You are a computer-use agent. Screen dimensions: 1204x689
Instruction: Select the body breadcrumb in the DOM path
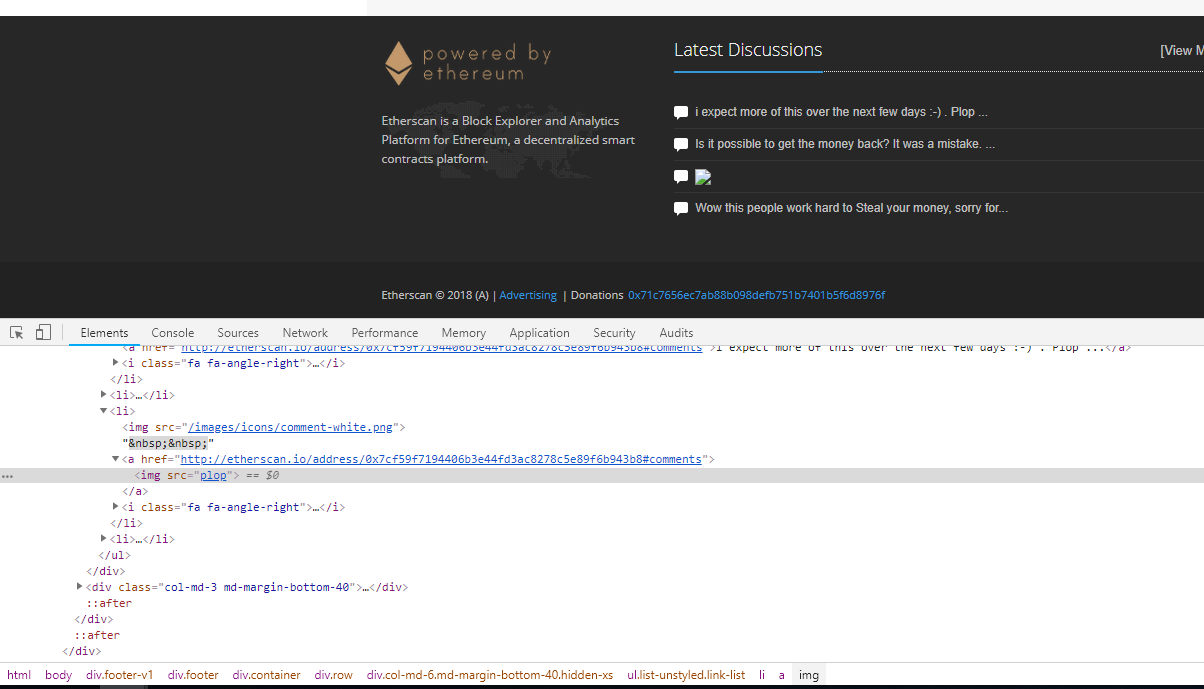[x=58, y=674]
